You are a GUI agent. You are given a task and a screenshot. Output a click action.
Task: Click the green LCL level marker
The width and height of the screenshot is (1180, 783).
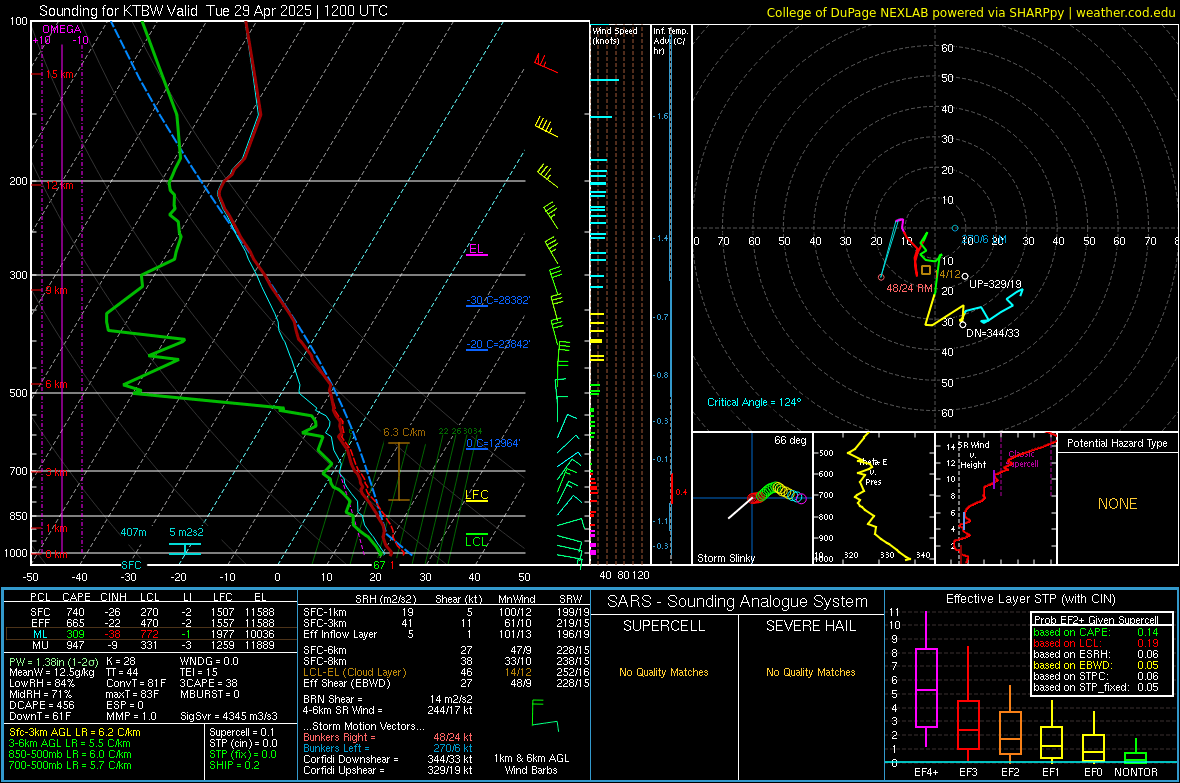tap(476, 541)
